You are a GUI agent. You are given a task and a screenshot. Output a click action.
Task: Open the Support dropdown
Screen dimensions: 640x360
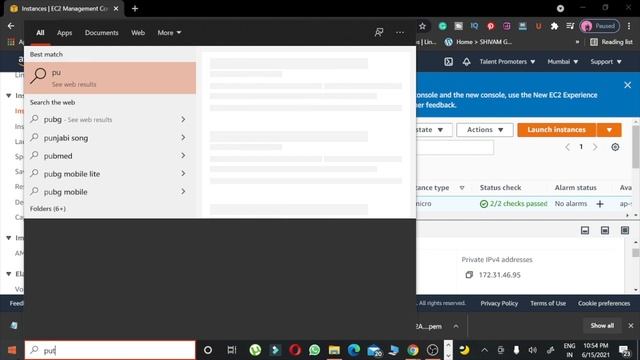pyautogui.click(x=606, y=62)
